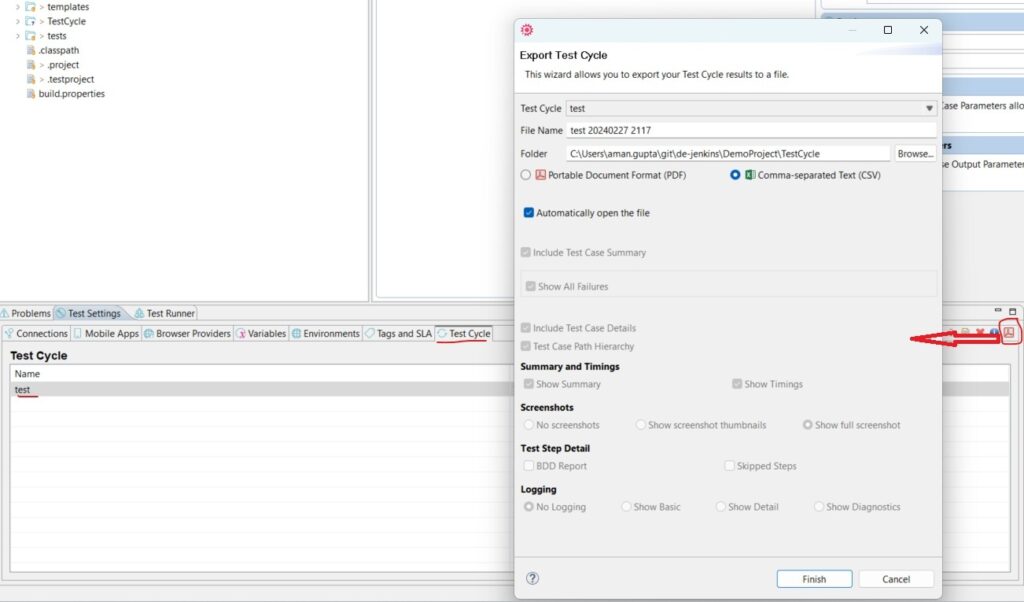
Task: Select Portable Document Format (PDF) radio button
Action: coord(526,175)
